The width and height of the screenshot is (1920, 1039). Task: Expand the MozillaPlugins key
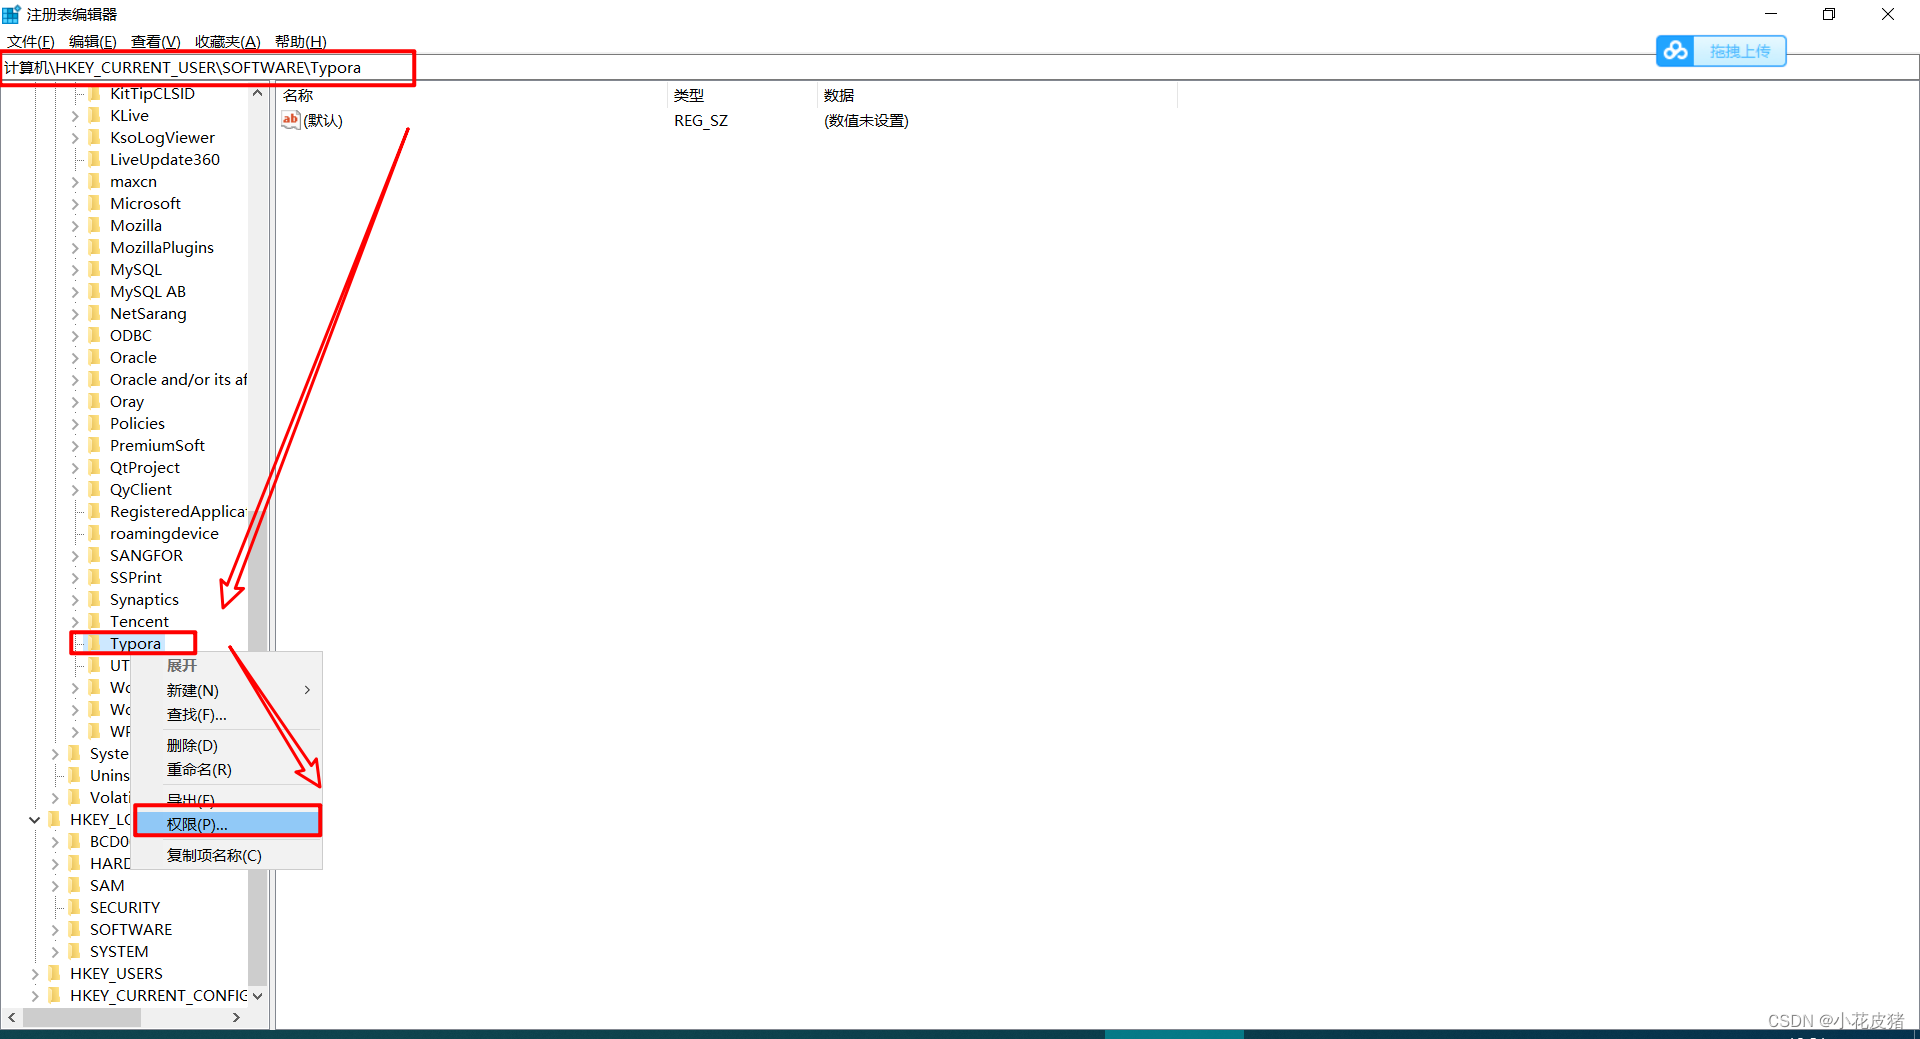point(75,247)
